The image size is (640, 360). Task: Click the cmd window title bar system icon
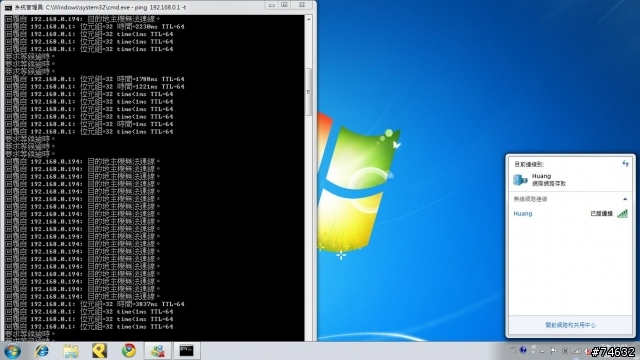(x=8, y=7)
